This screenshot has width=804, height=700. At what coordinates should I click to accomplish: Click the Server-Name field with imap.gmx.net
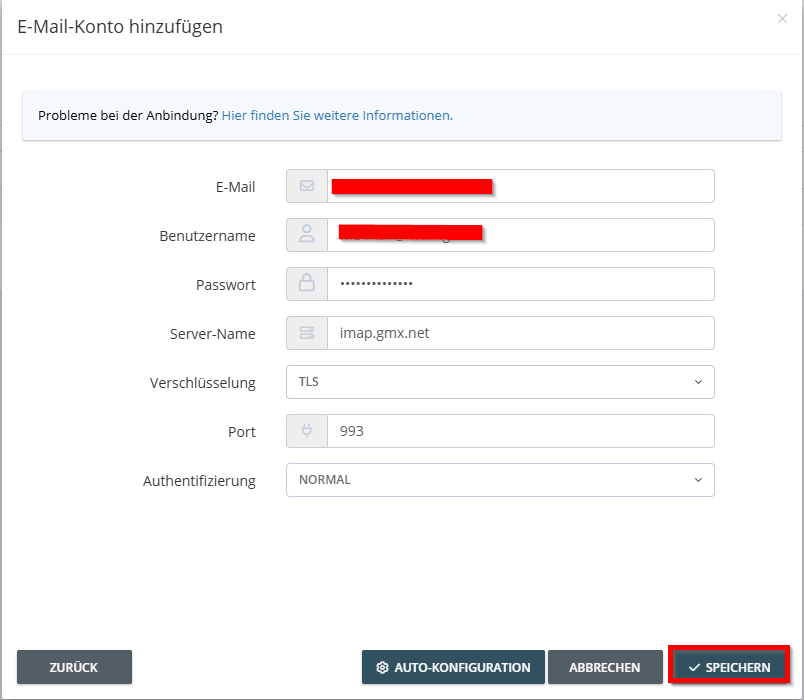coord(520,333)
